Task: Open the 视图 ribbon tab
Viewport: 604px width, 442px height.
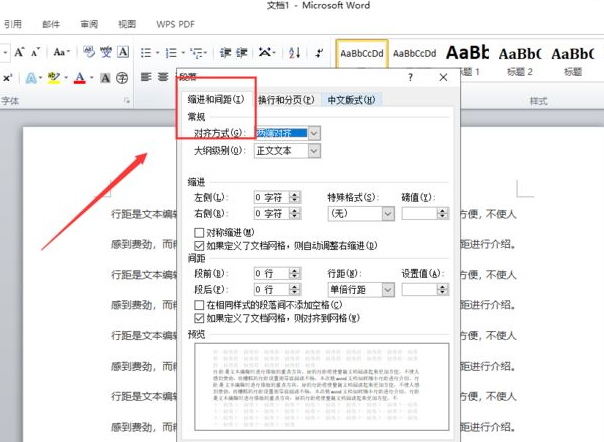Action: (127, 23)
